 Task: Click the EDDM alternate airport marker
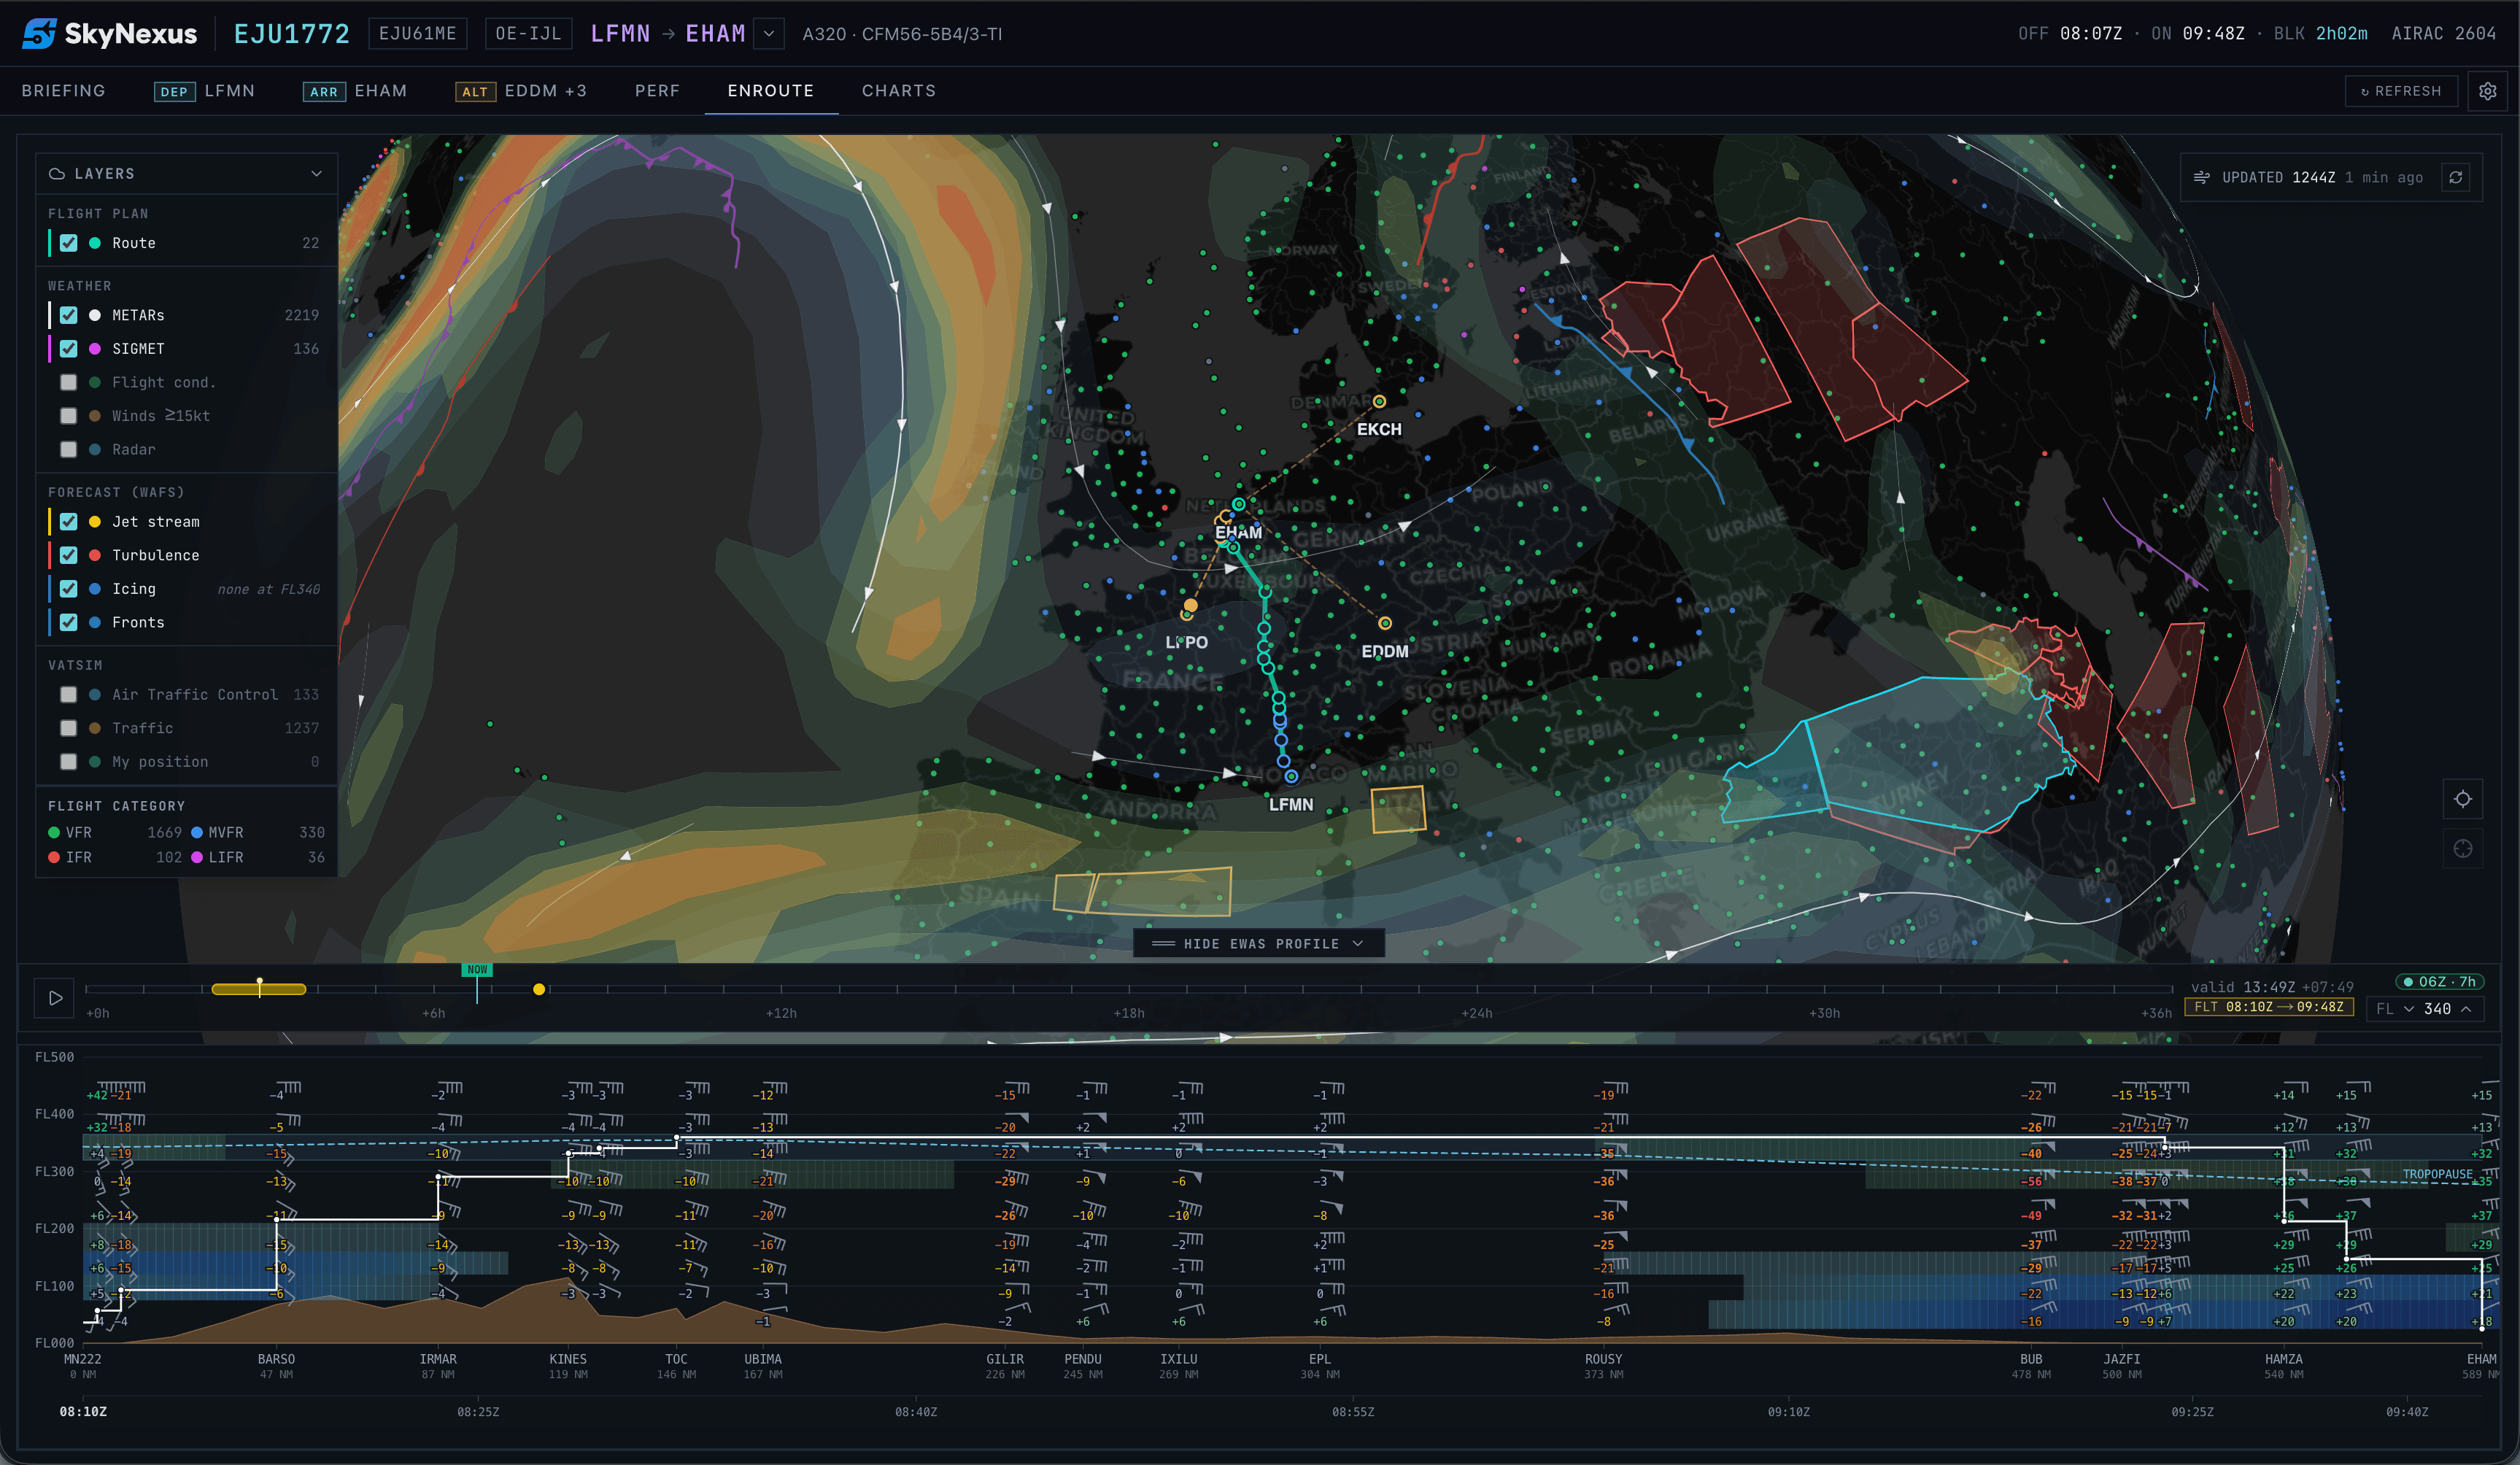click(1385, 623)
